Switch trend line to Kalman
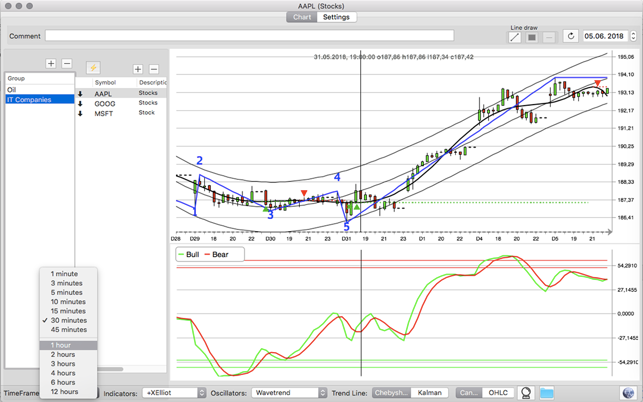This screenshot has height=402, width=643. tap(429, 393)
